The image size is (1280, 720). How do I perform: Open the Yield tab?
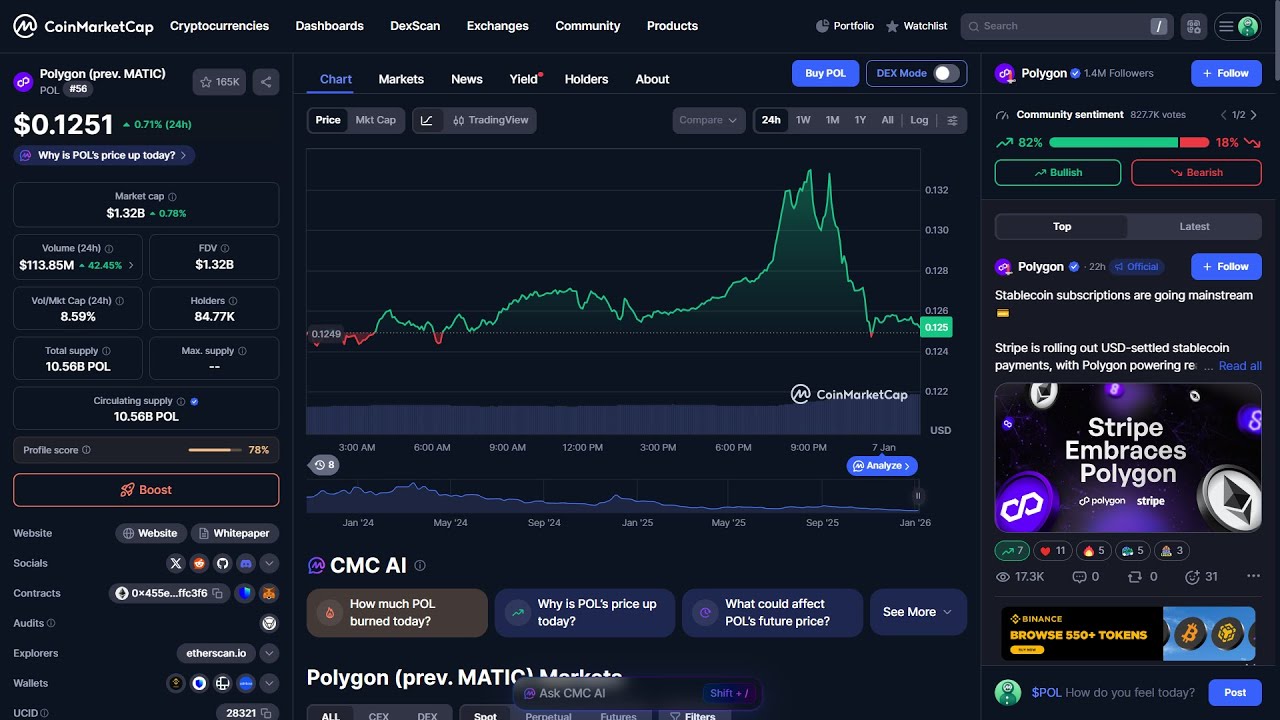pos(524,79)
